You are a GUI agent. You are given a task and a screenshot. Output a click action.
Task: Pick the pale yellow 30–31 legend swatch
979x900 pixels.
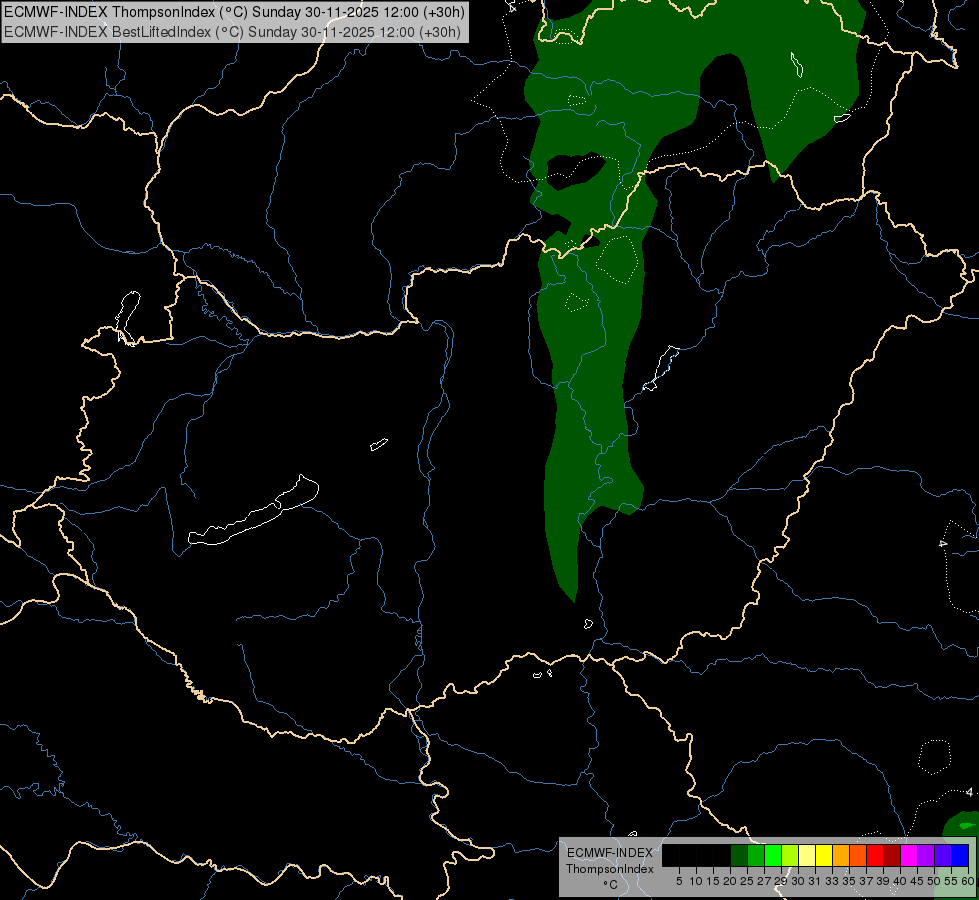tap(807, 855)
